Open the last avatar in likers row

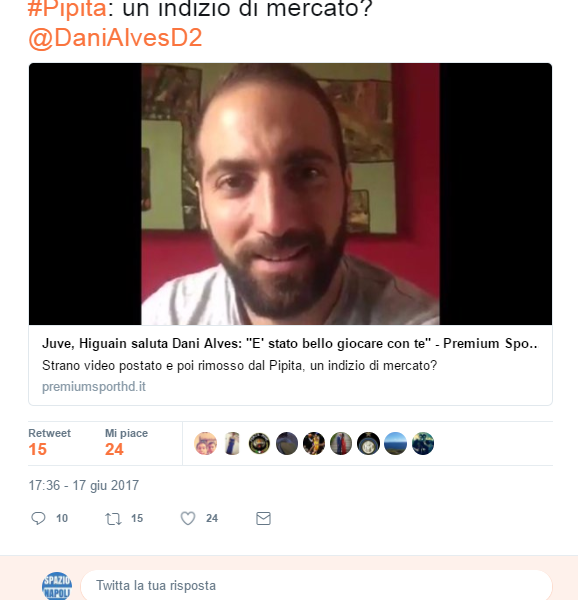(423, 443)
